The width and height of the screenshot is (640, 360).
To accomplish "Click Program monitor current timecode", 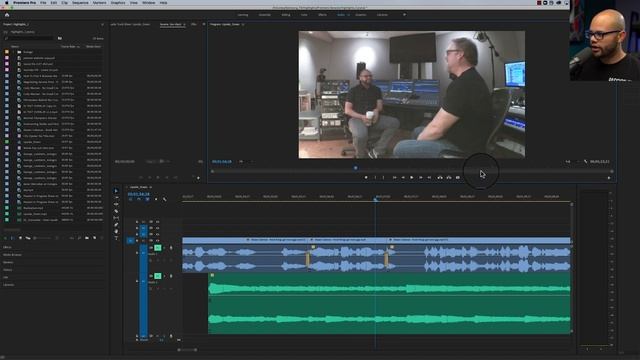I will 222,162.
